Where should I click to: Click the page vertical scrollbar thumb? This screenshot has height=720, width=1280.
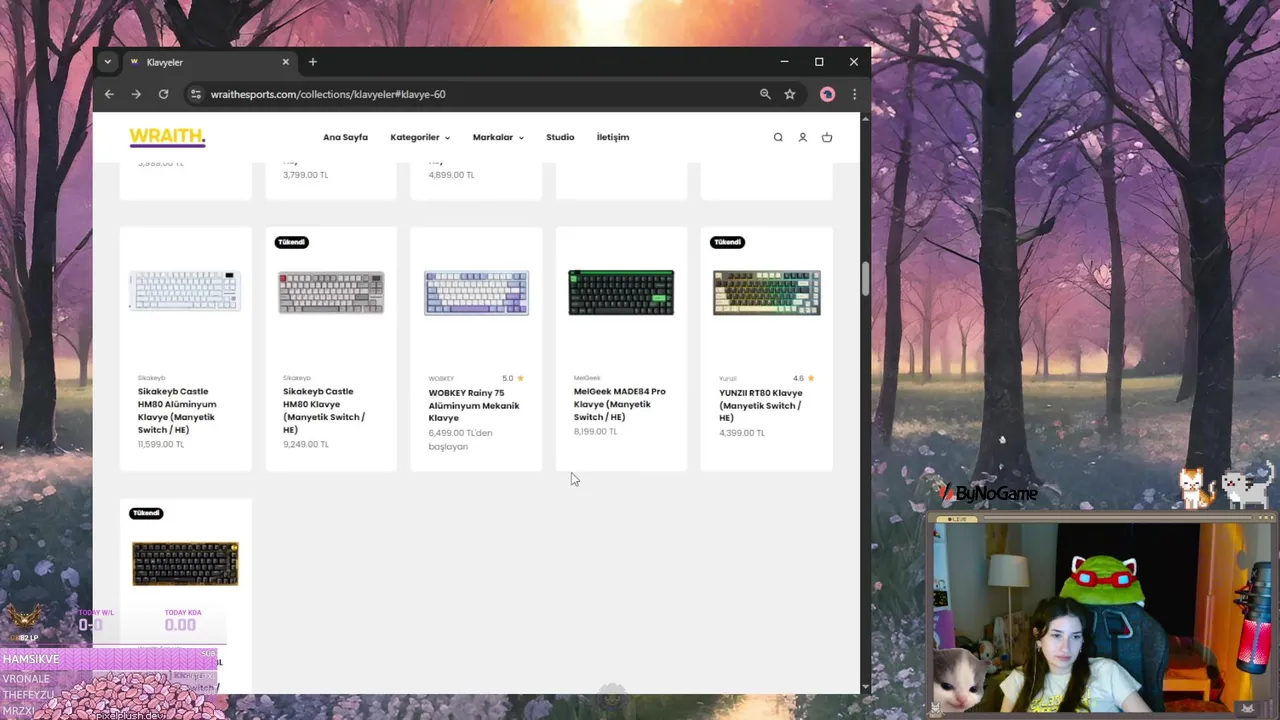pos(866,279)
